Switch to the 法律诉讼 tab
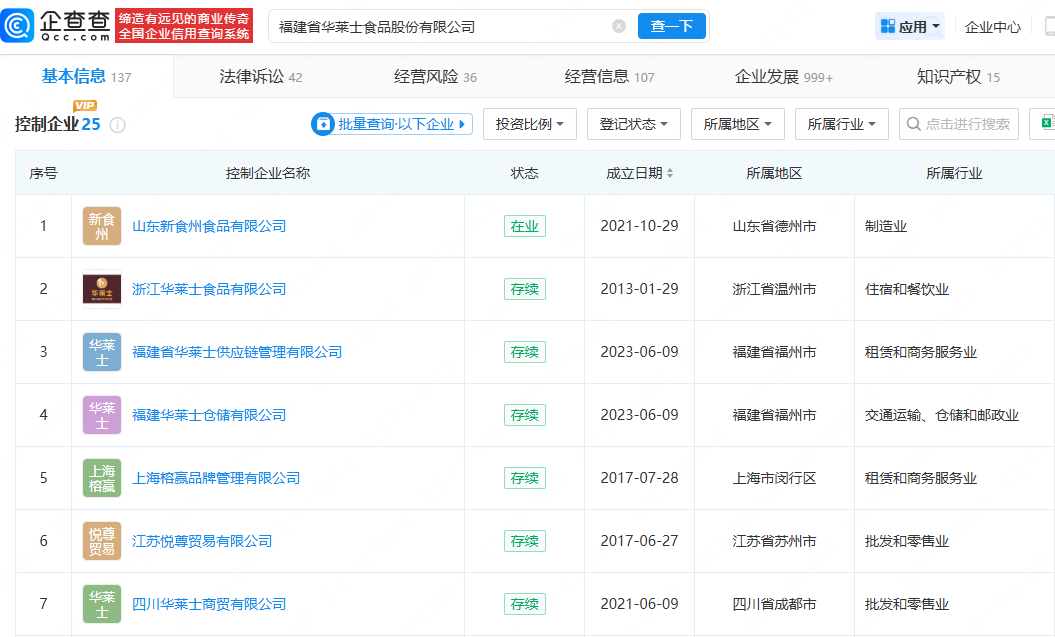 pyautogui.click(x=260, y=77)
